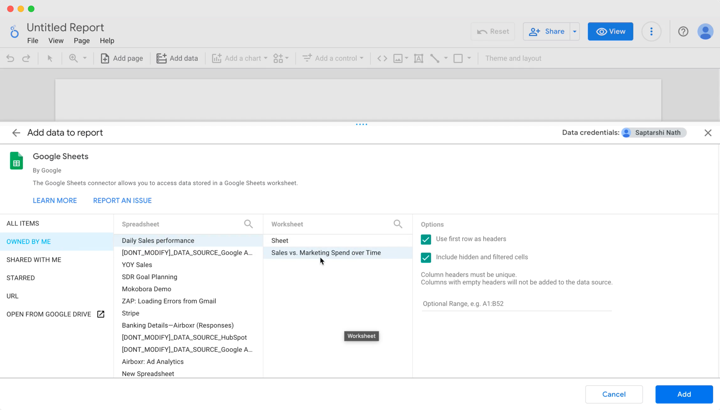Viewport: 720px width, 410px height.
Task: Open the Help menu
Action: (x=107, y=41)
